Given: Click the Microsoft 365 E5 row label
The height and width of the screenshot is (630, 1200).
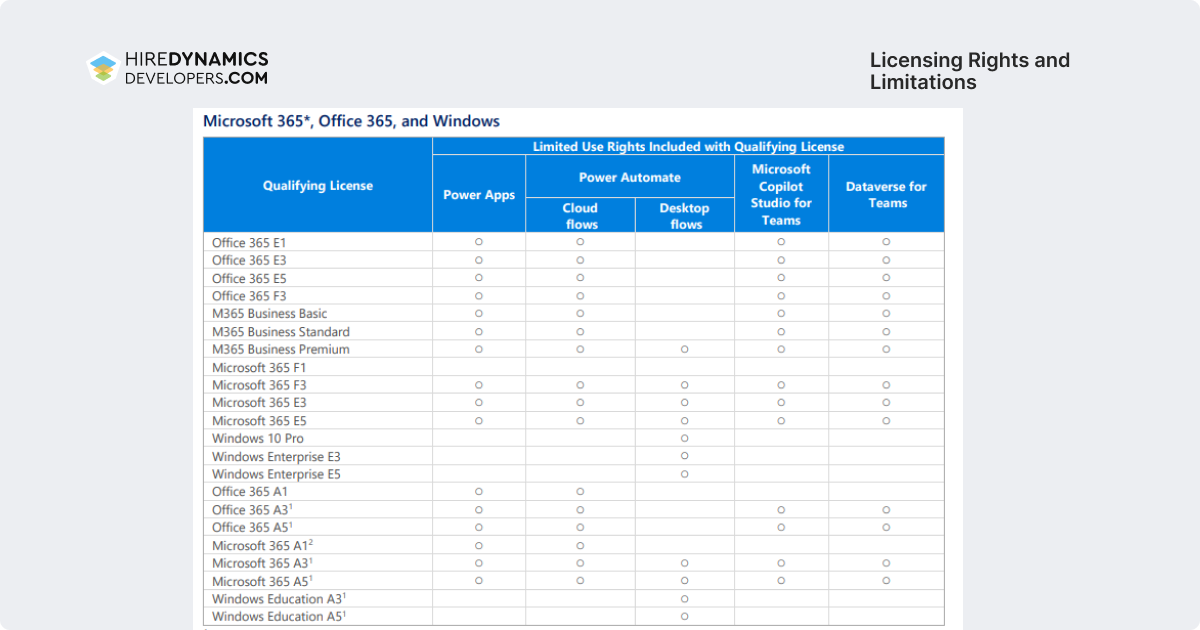Looking at the screenshot, I should [x=259, y=421].
